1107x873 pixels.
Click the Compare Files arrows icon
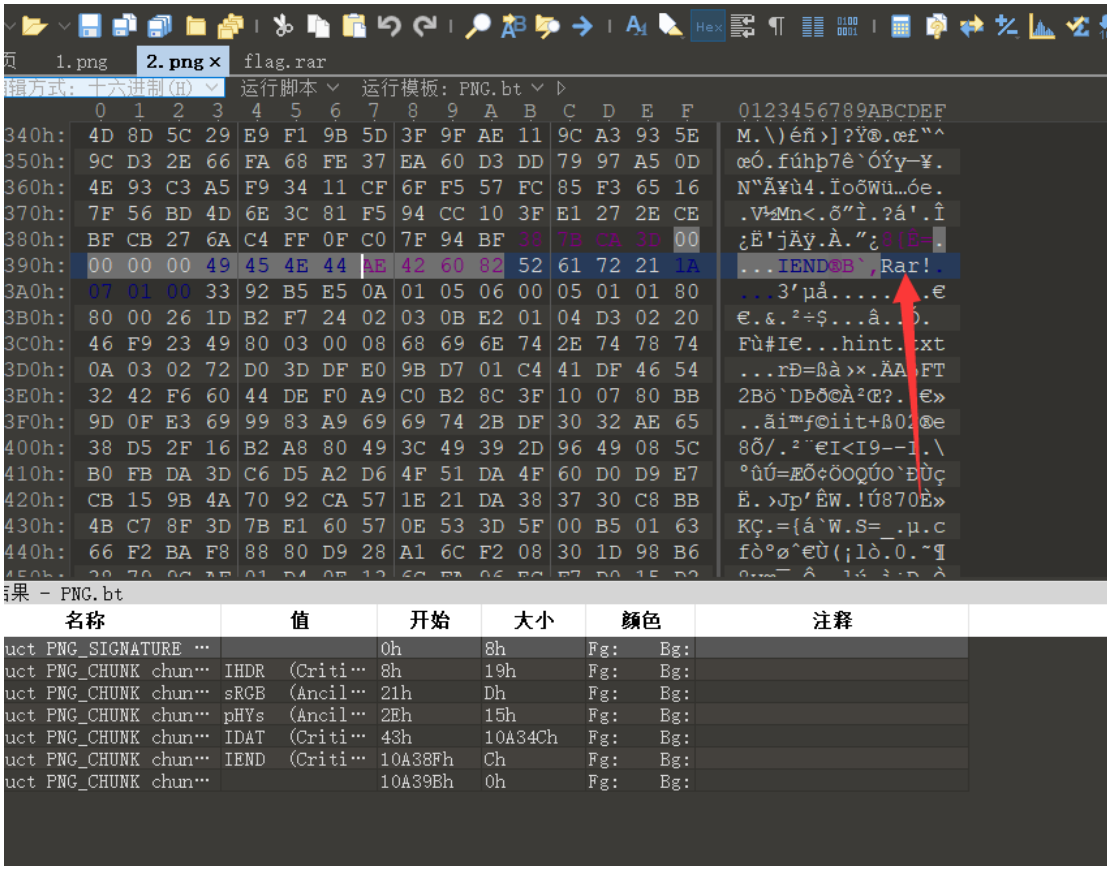click(x=973, y=27)
